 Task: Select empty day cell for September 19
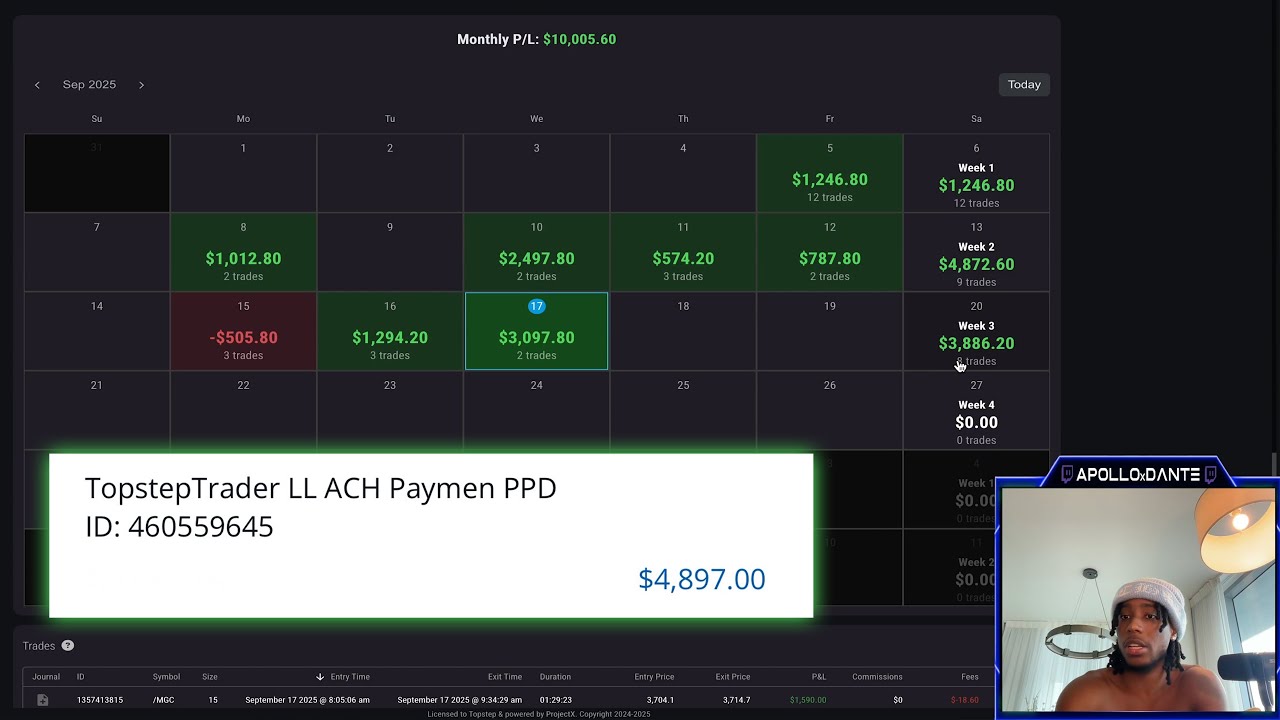(x=830, y=331)
